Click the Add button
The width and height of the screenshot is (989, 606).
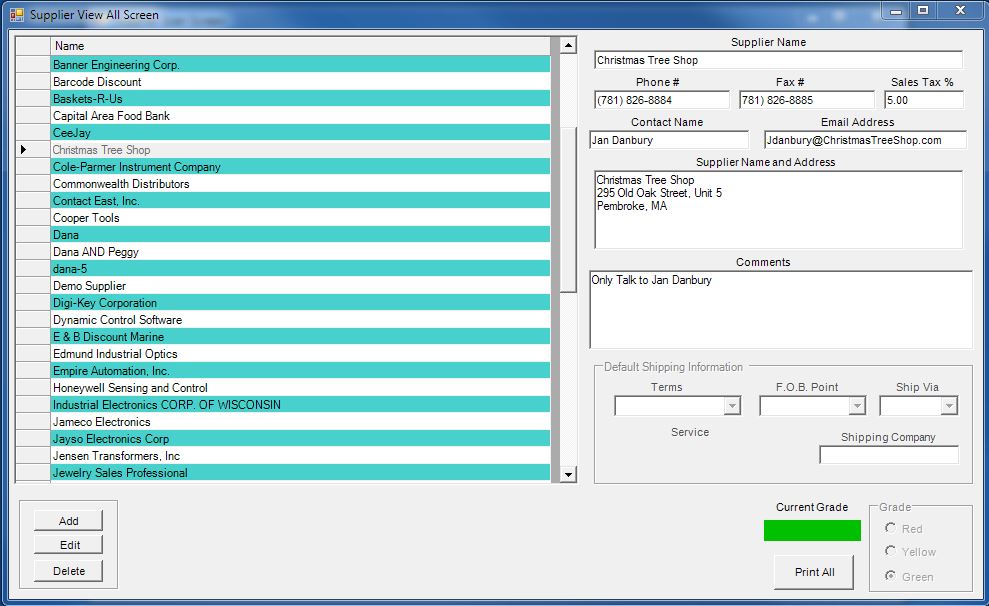pos(68,521)
